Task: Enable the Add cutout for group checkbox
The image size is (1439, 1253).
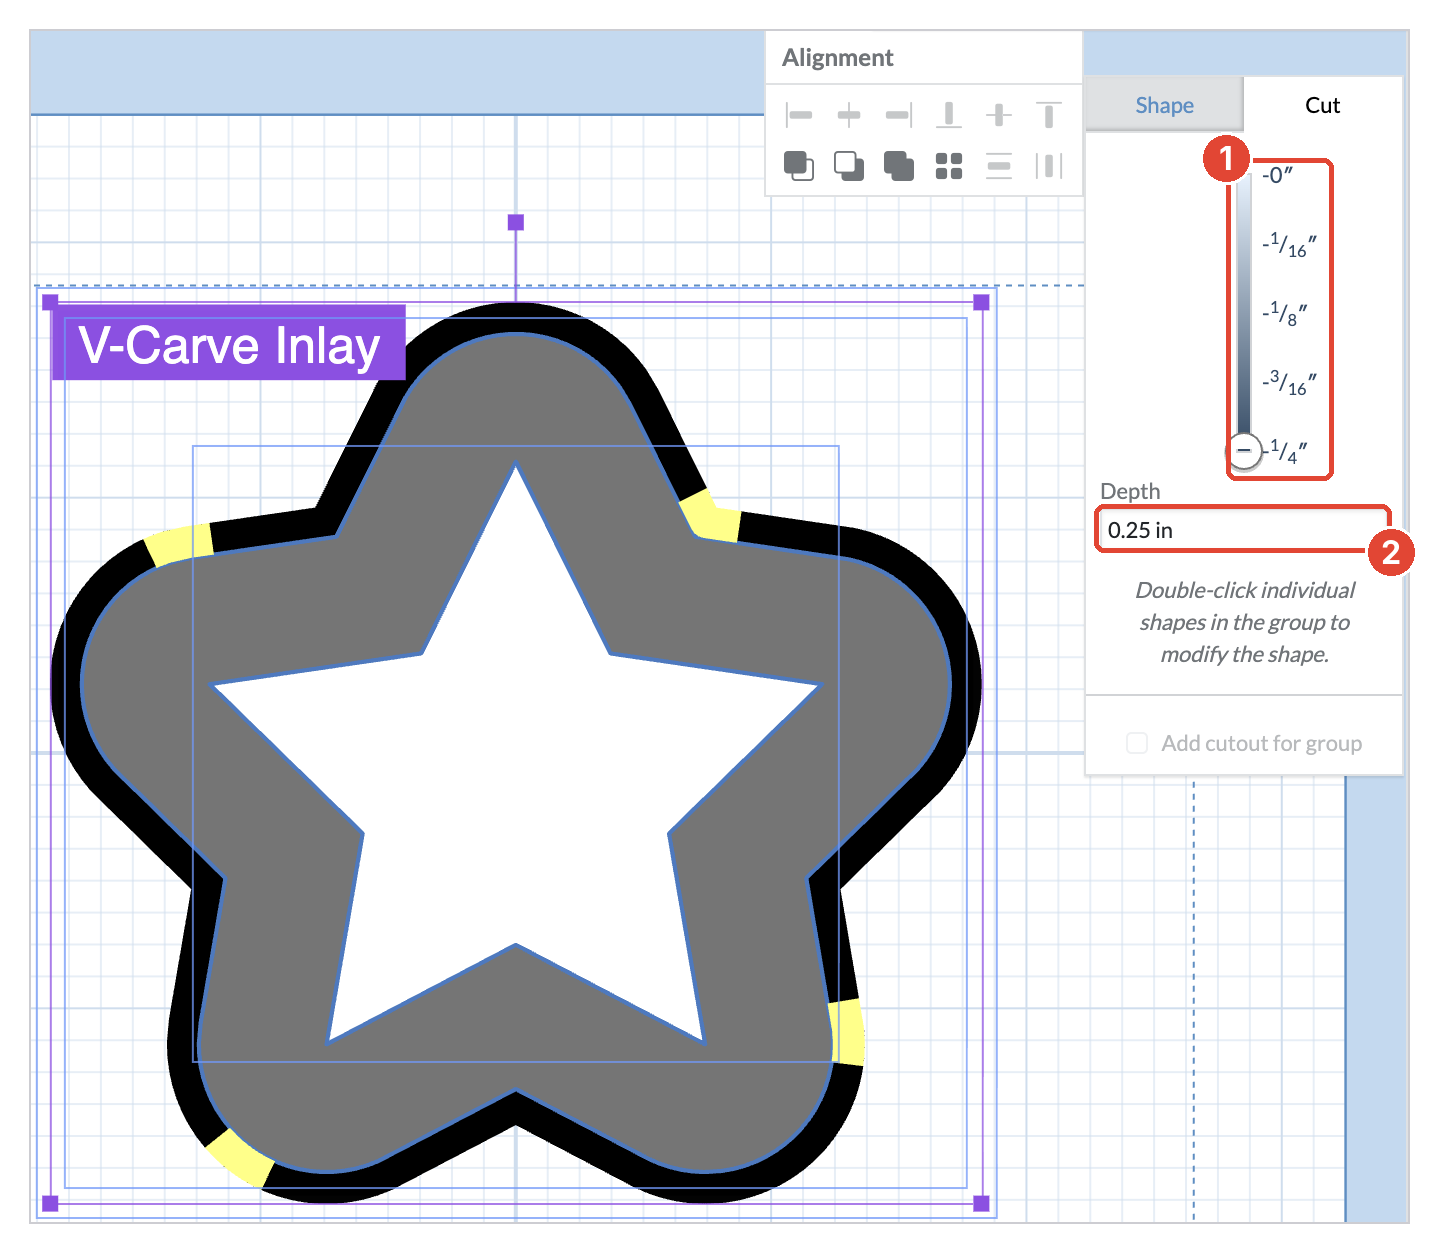Action: click(x=1137, y=743)
